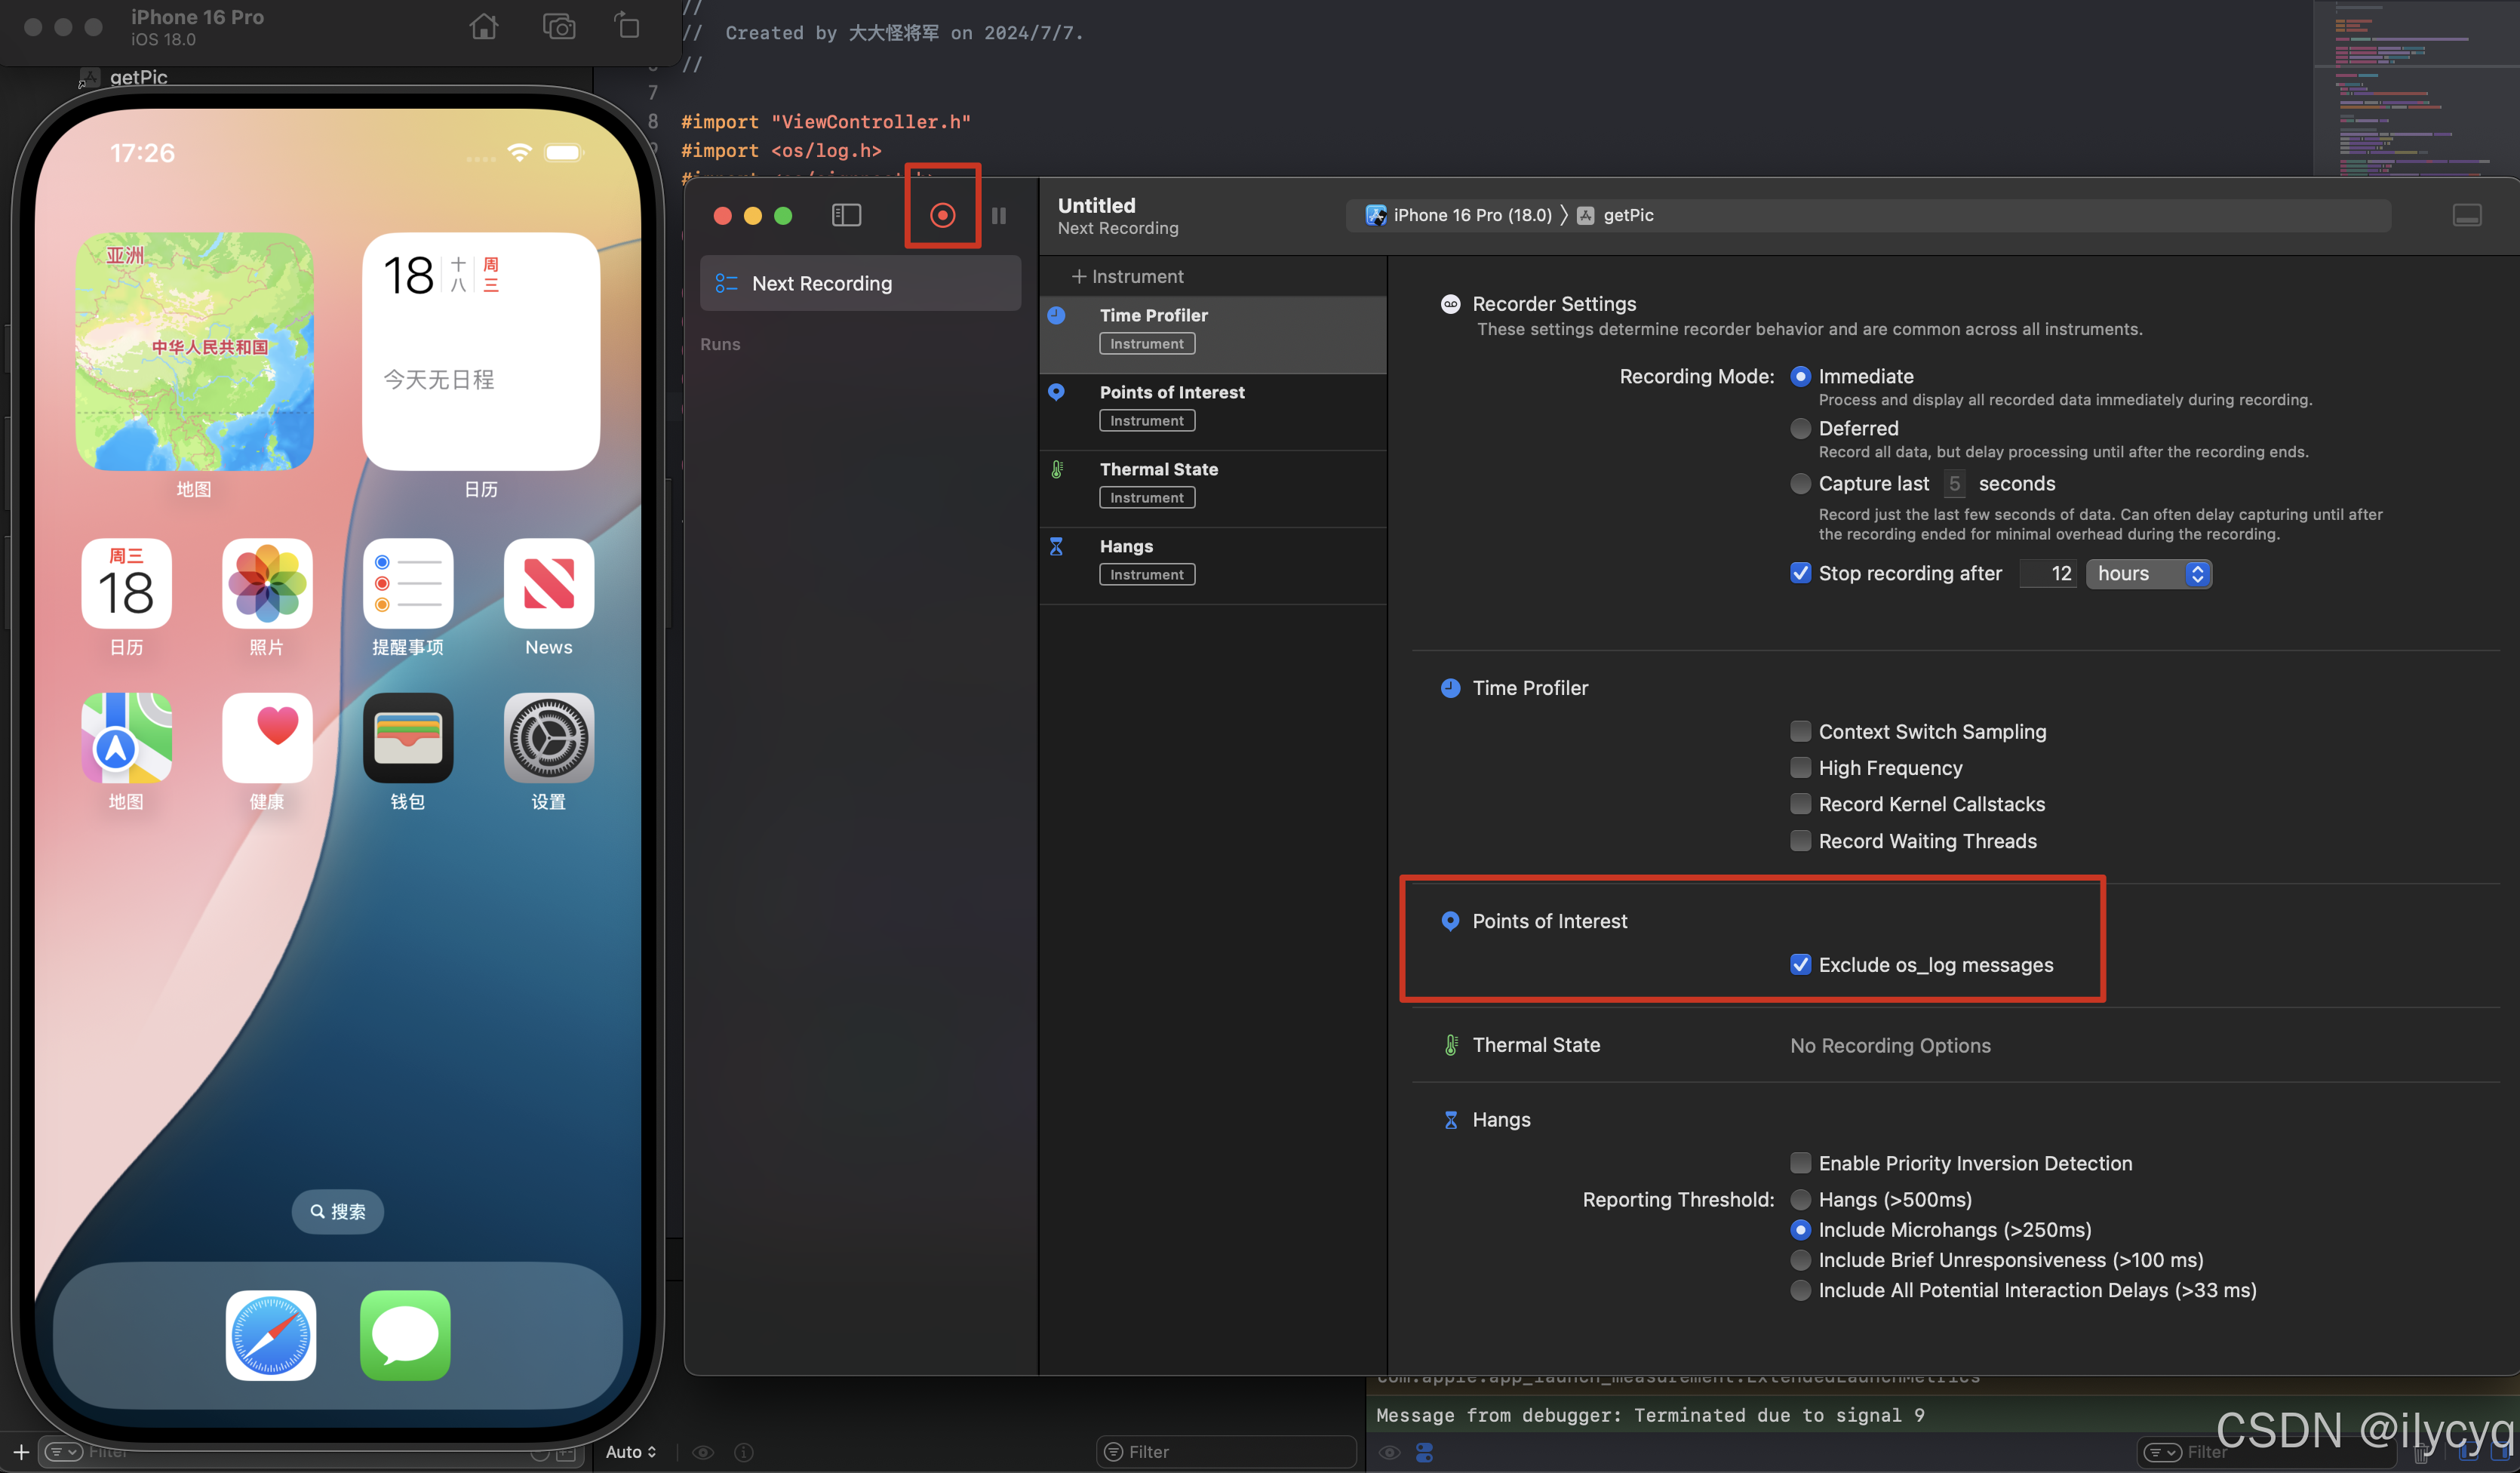Uncheck Exclude os_log messages

pos(1800,964)
